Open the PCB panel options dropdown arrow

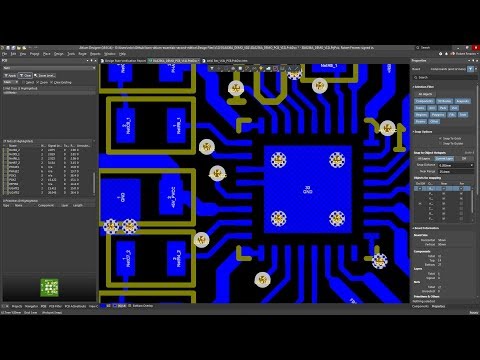click(88, 61)
